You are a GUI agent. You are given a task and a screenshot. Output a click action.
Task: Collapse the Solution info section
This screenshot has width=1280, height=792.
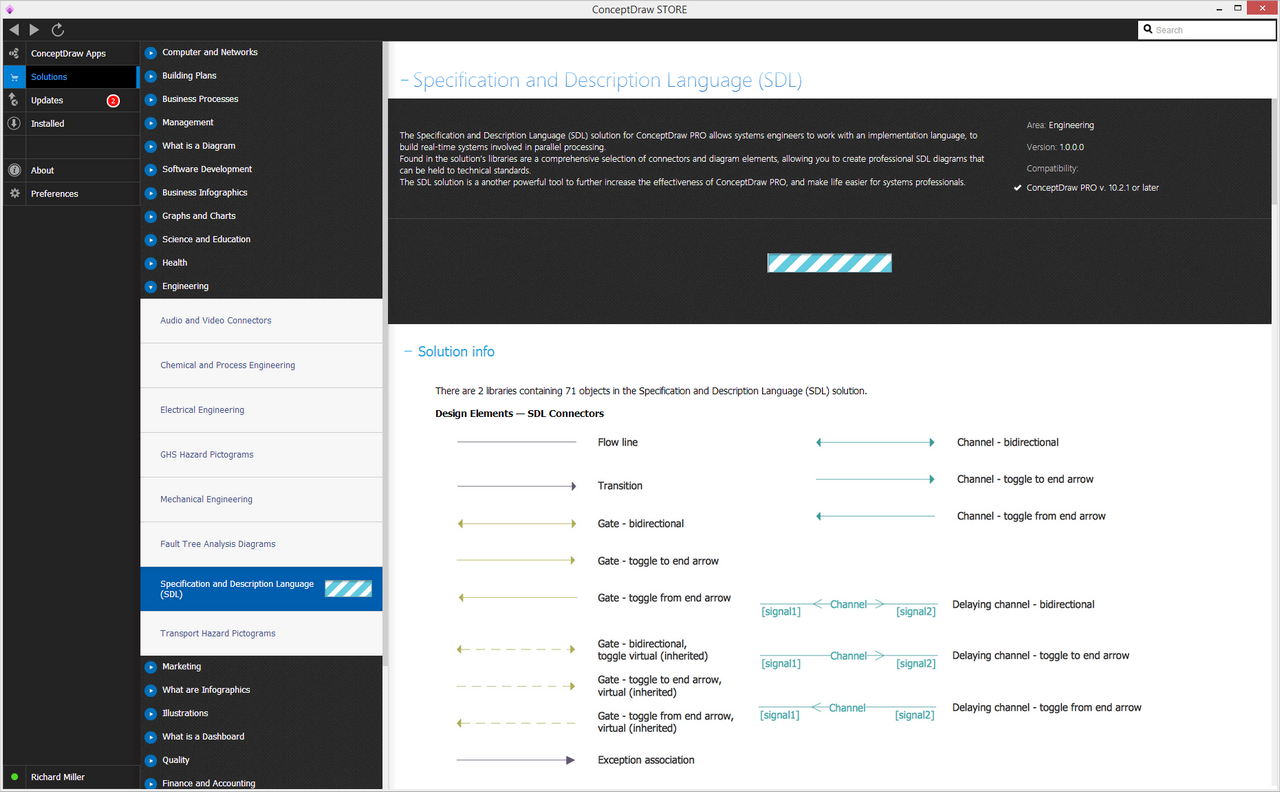pos(408,352)
